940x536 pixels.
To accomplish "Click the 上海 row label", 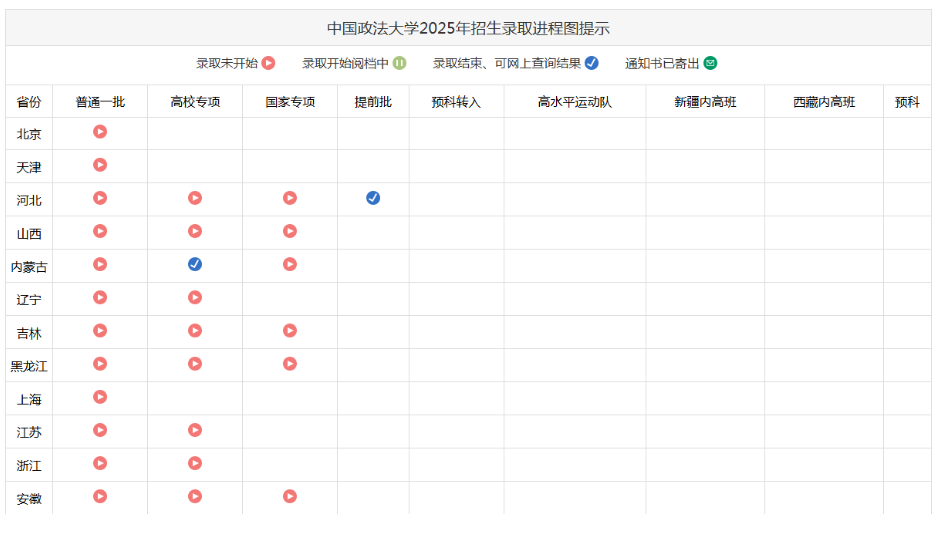I will click(29, 399).
